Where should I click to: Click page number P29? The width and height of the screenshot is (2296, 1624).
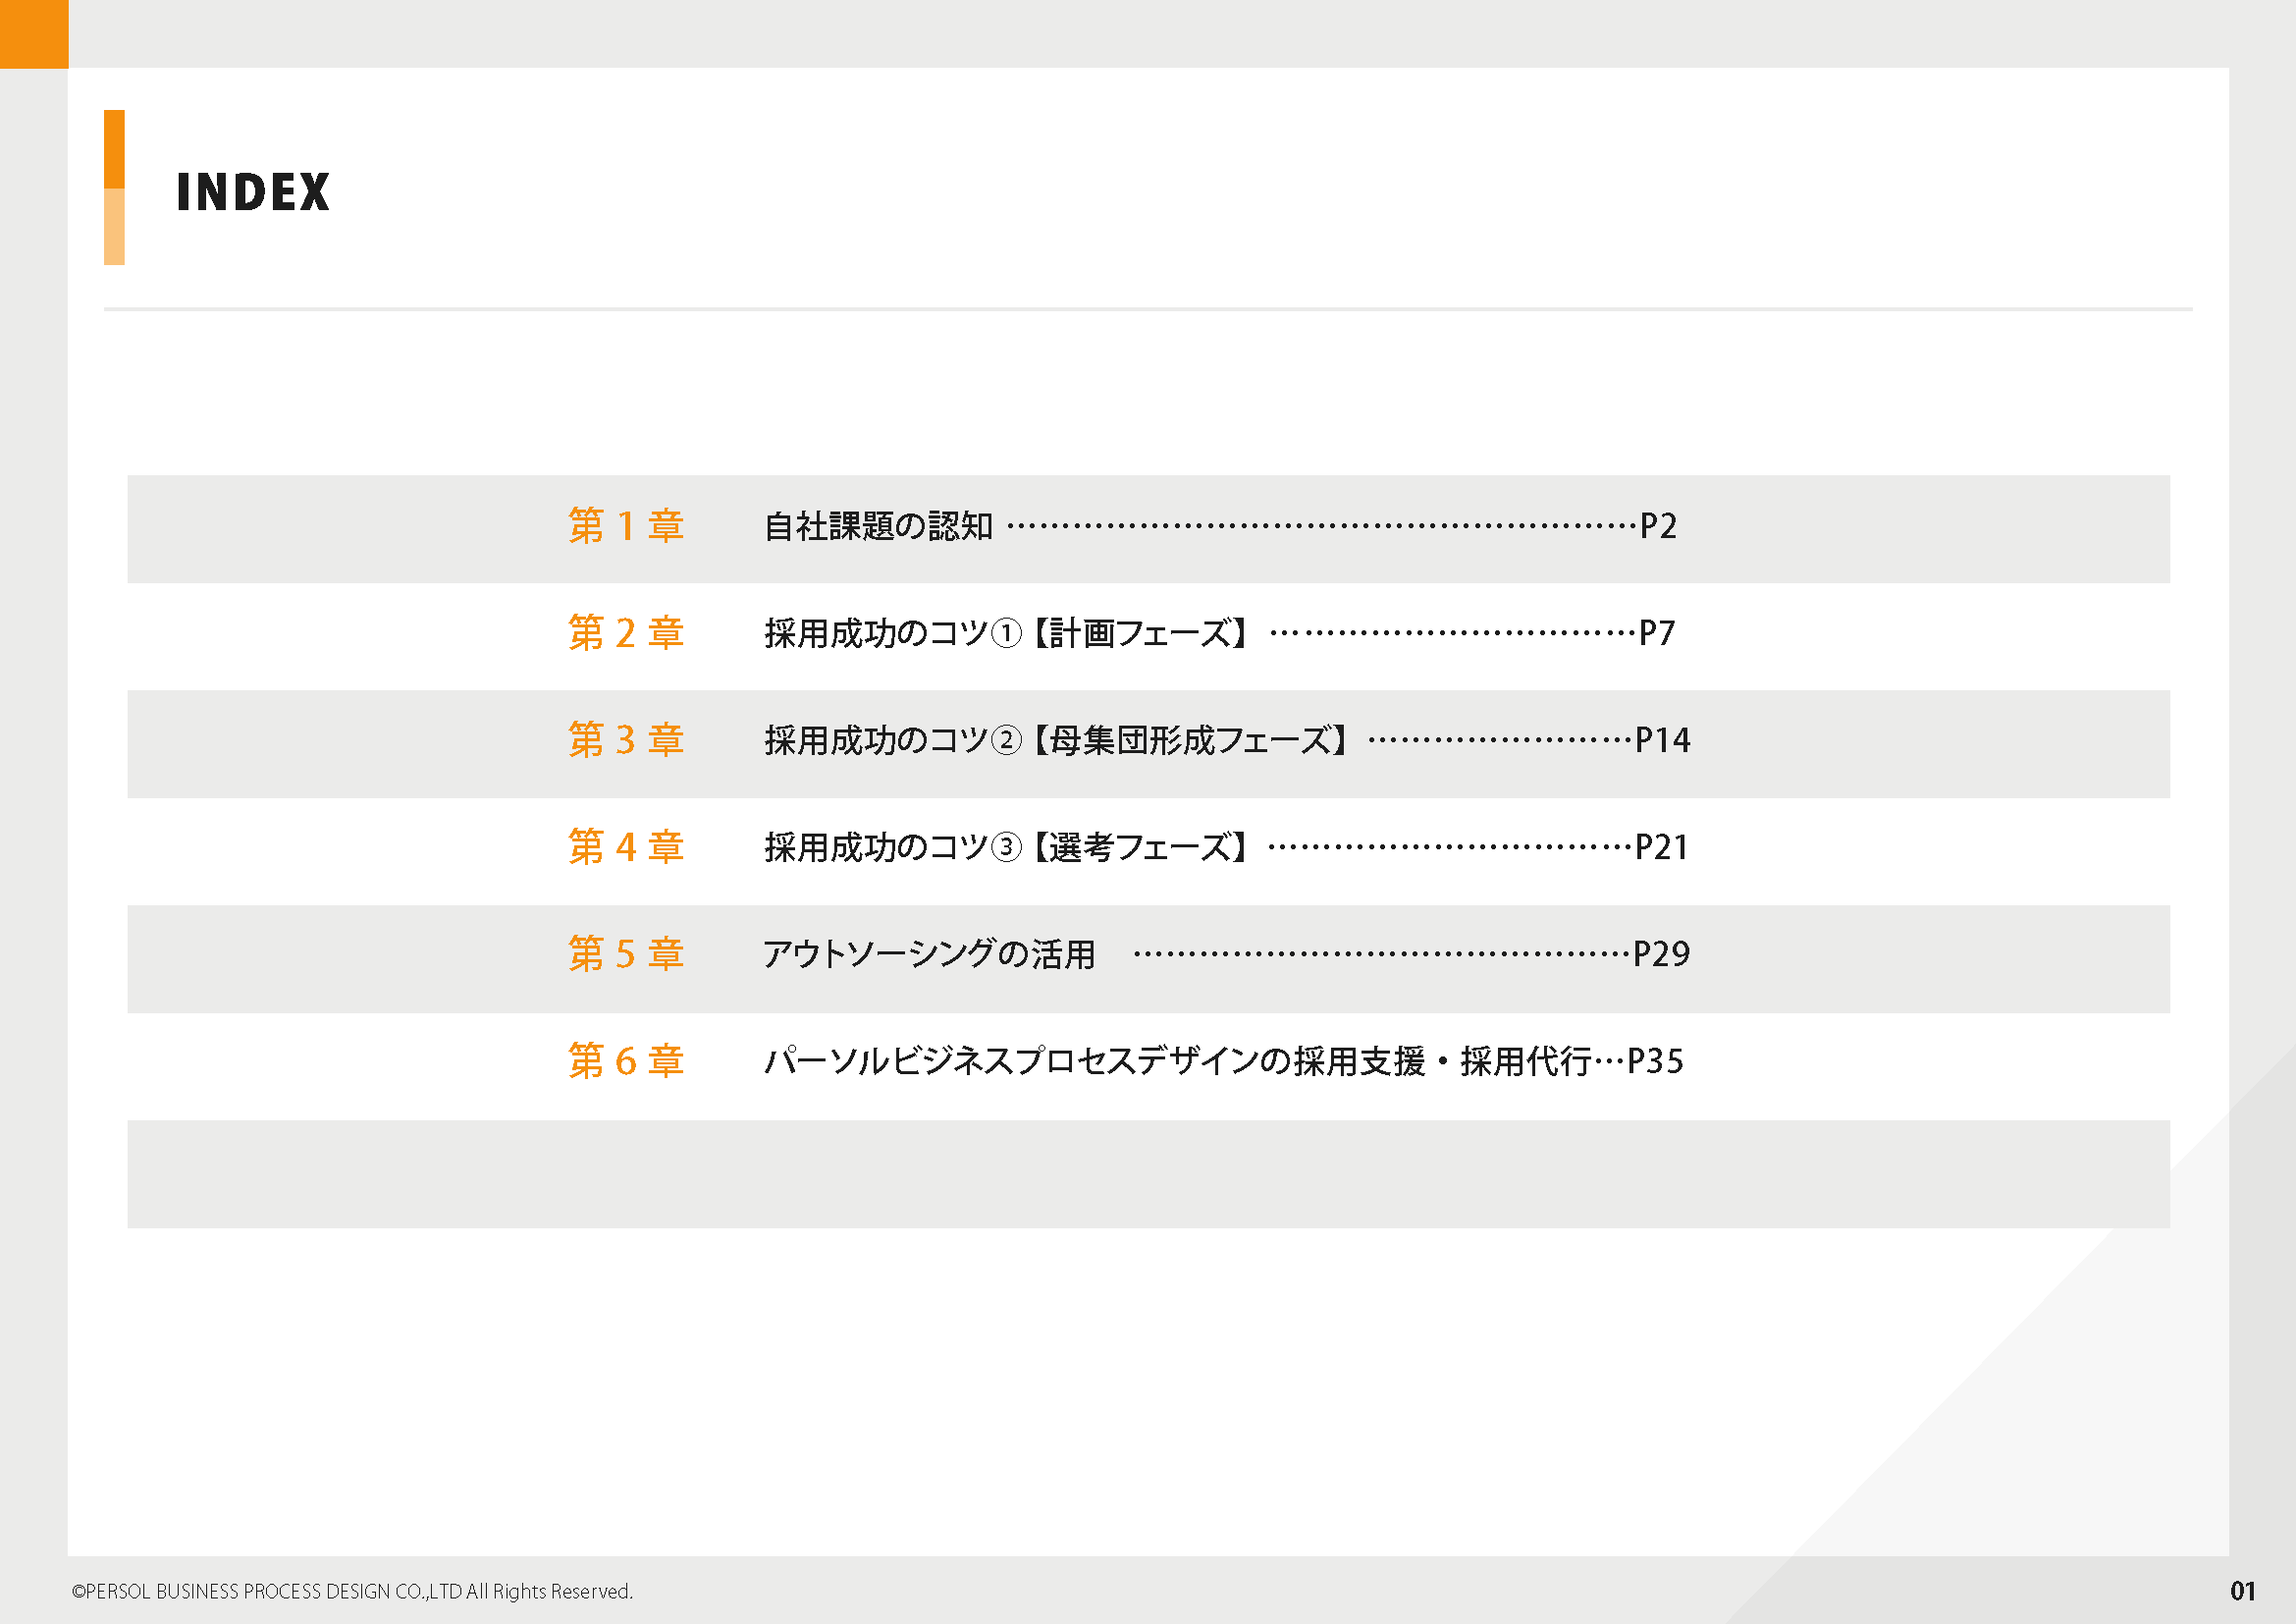pyautogui.click(x=1661, y=954)
